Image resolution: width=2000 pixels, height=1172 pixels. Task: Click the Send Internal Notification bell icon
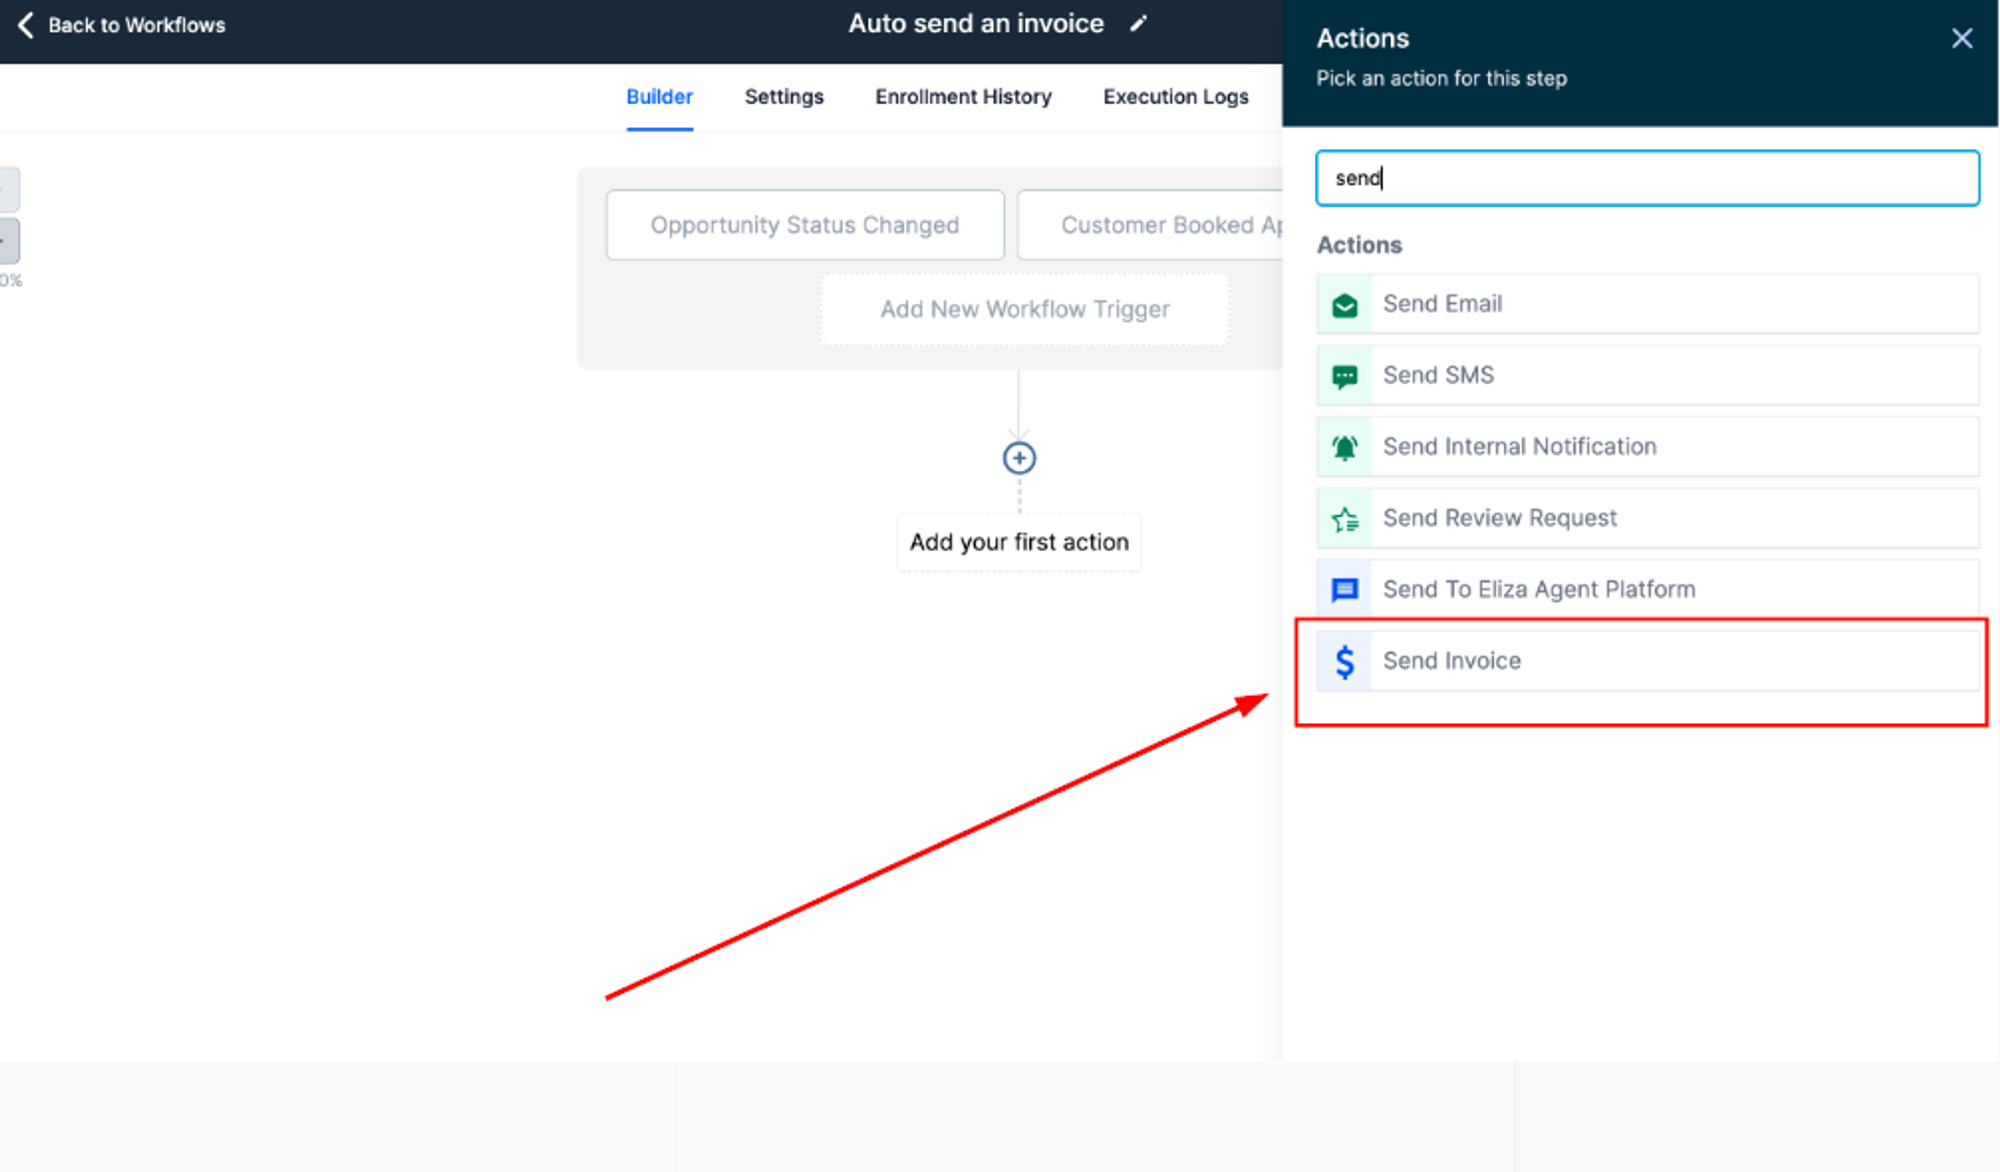[1345, 447]
